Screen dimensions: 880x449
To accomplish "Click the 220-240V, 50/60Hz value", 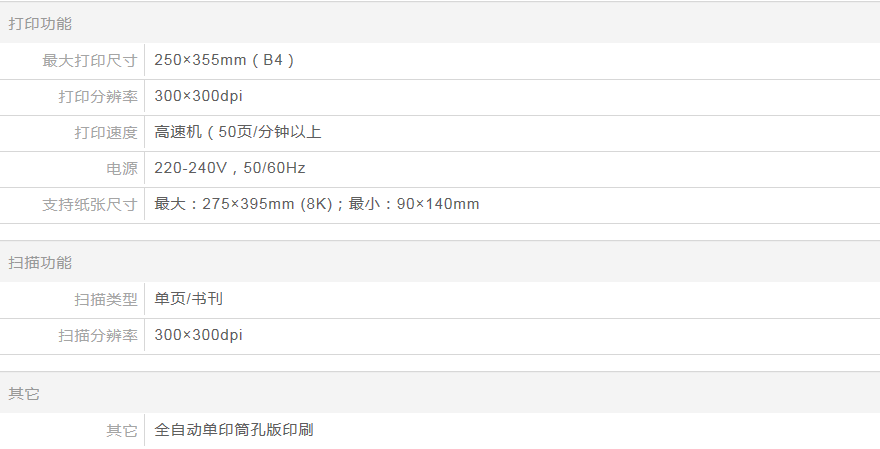I will [230, 168].
